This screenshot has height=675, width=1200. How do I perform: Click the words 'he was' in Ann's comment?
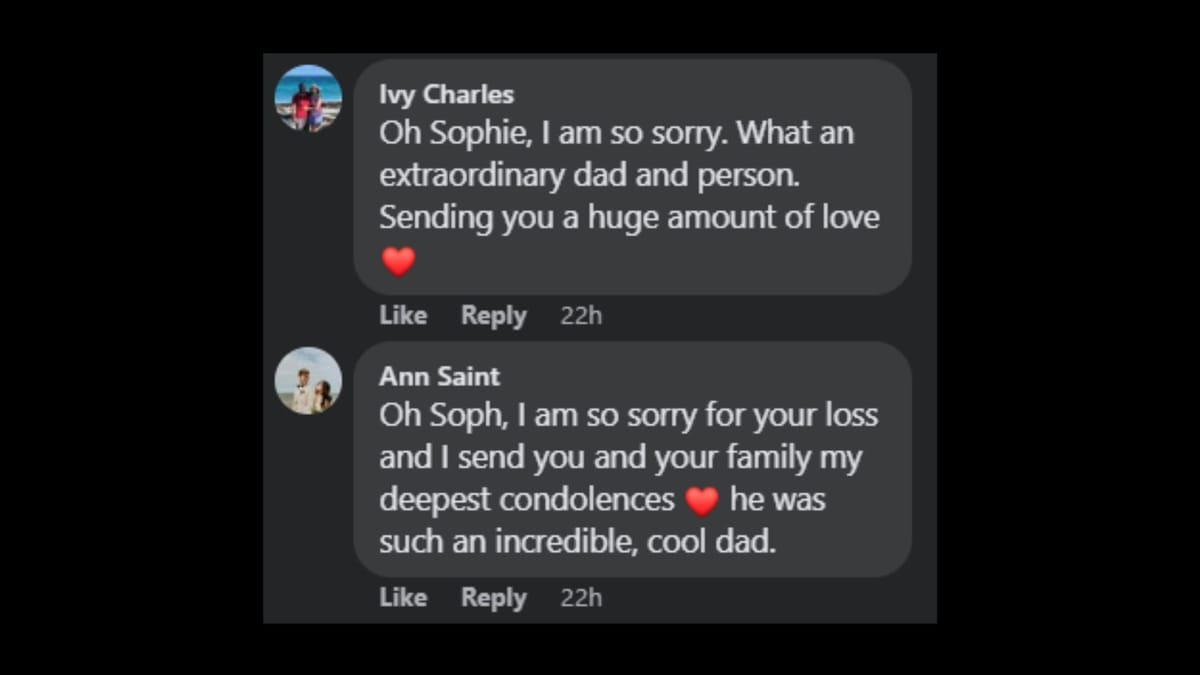coord(777,500)
